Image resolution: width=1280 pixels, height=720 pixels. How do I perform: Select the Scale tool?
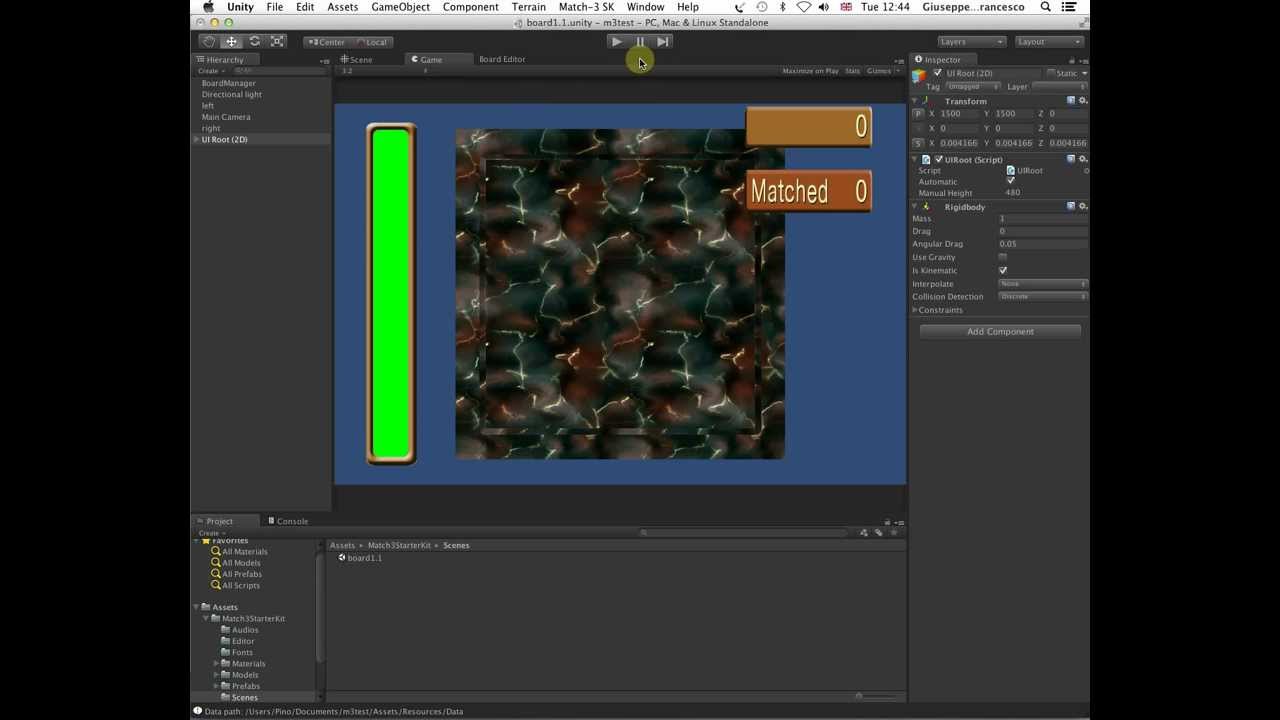pos(277,41)
